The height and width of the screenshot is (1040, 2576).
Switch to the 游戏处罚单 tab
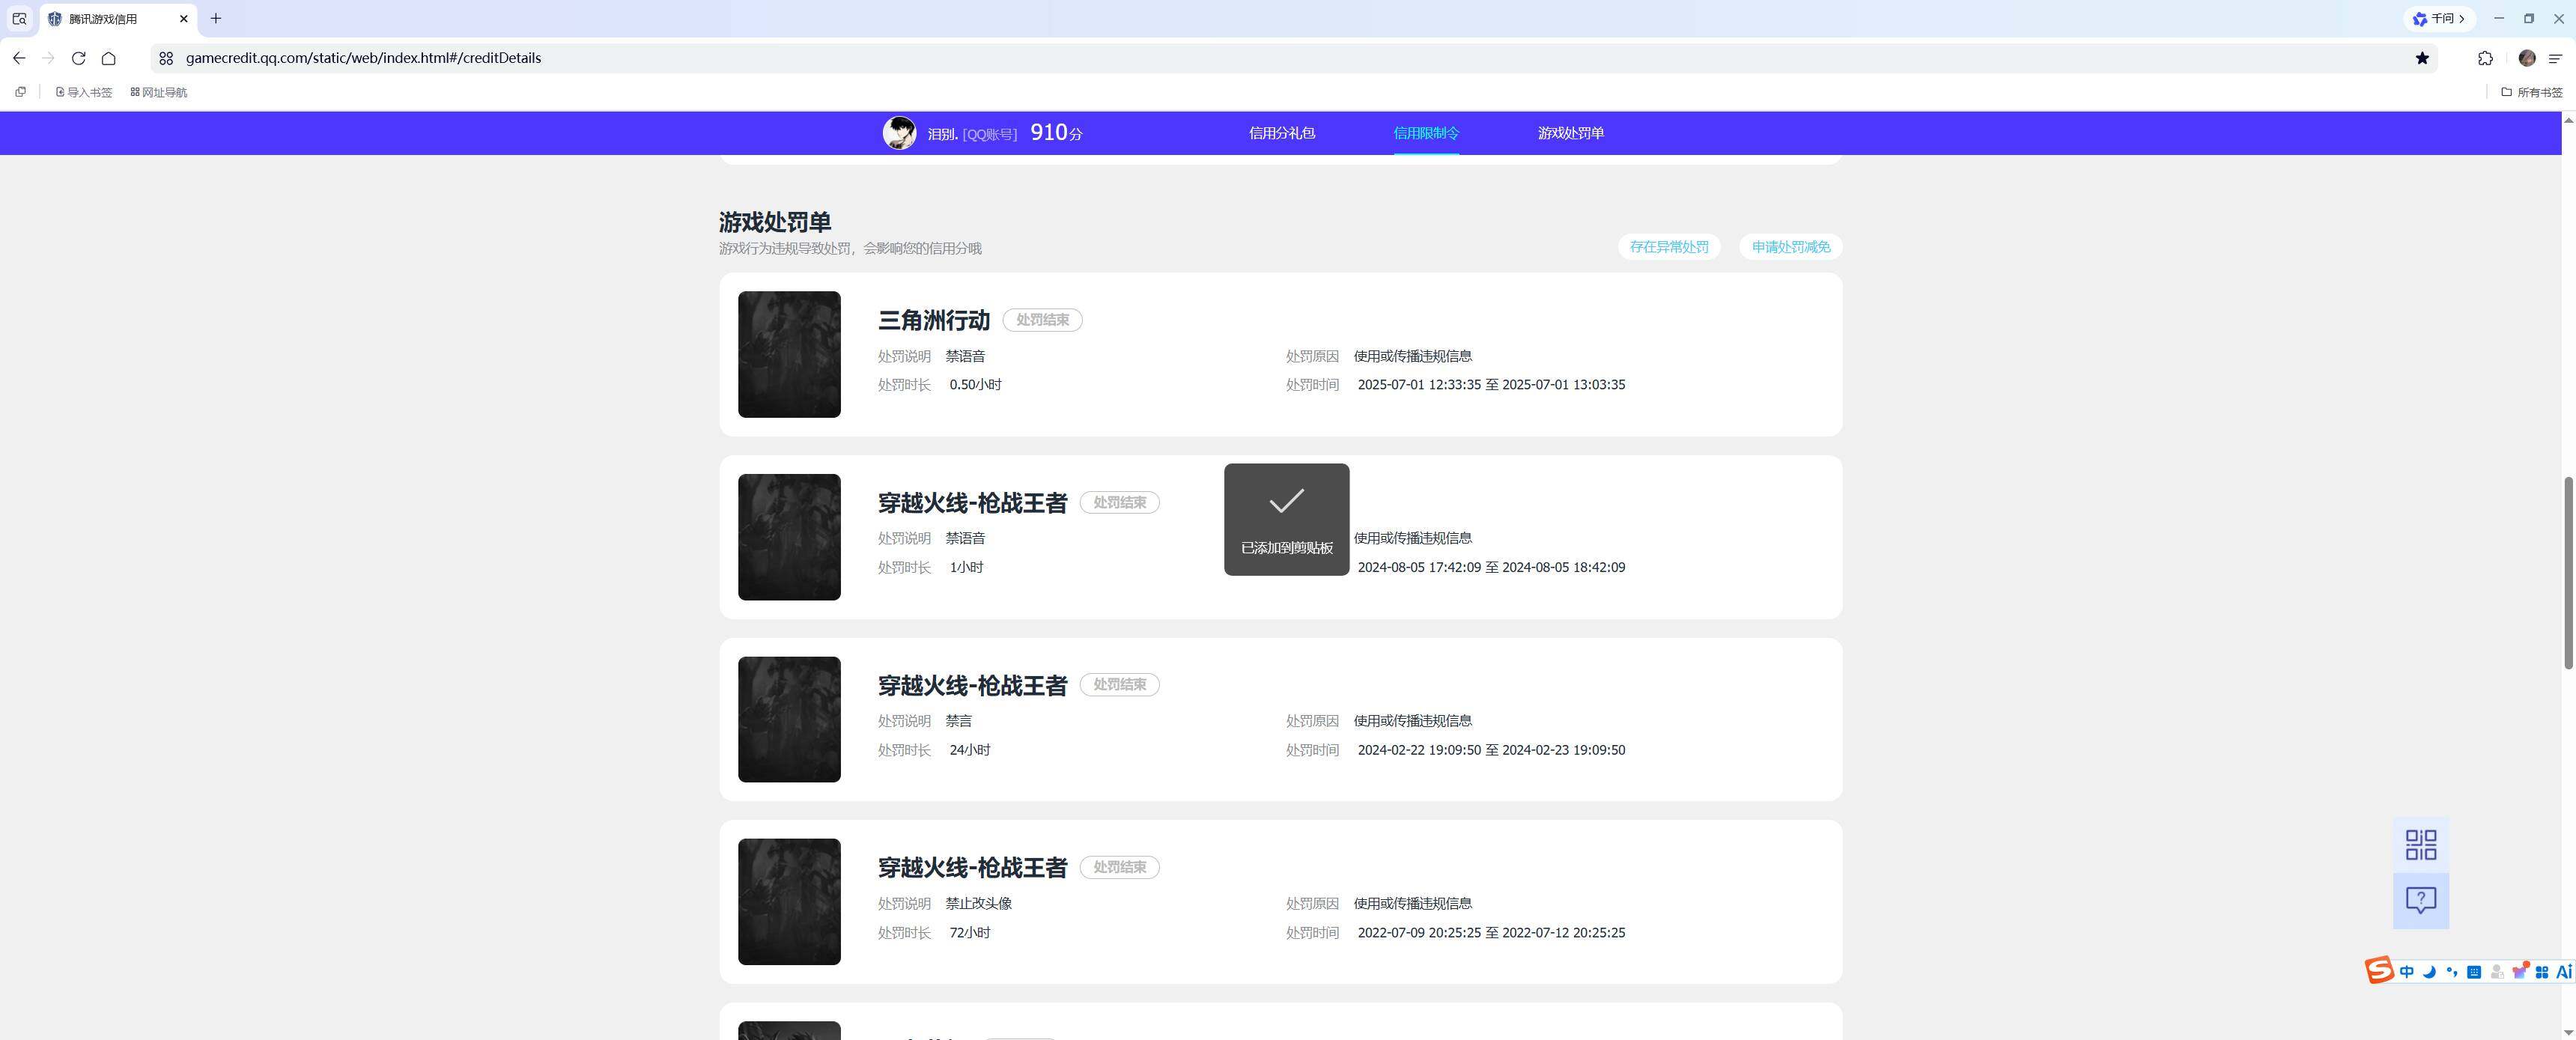pos(1570,133)
